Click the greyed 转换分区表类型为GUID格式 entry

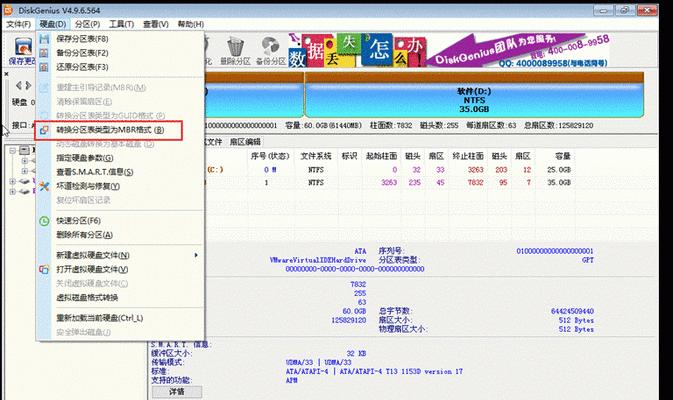(x=111, y=115)
